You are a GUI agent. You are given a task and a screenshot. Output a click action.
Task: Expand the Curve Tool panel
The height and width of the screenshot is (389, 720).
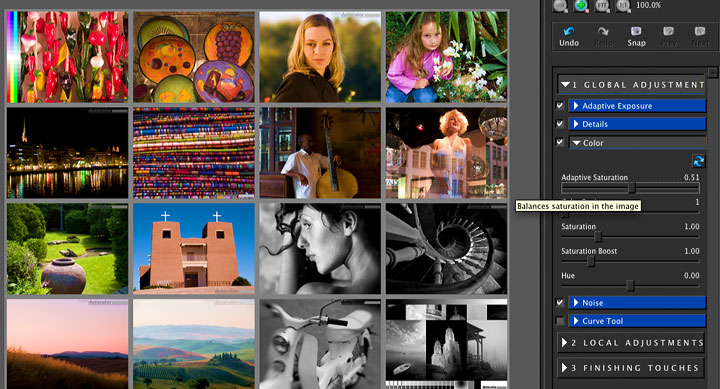point(637,321)
